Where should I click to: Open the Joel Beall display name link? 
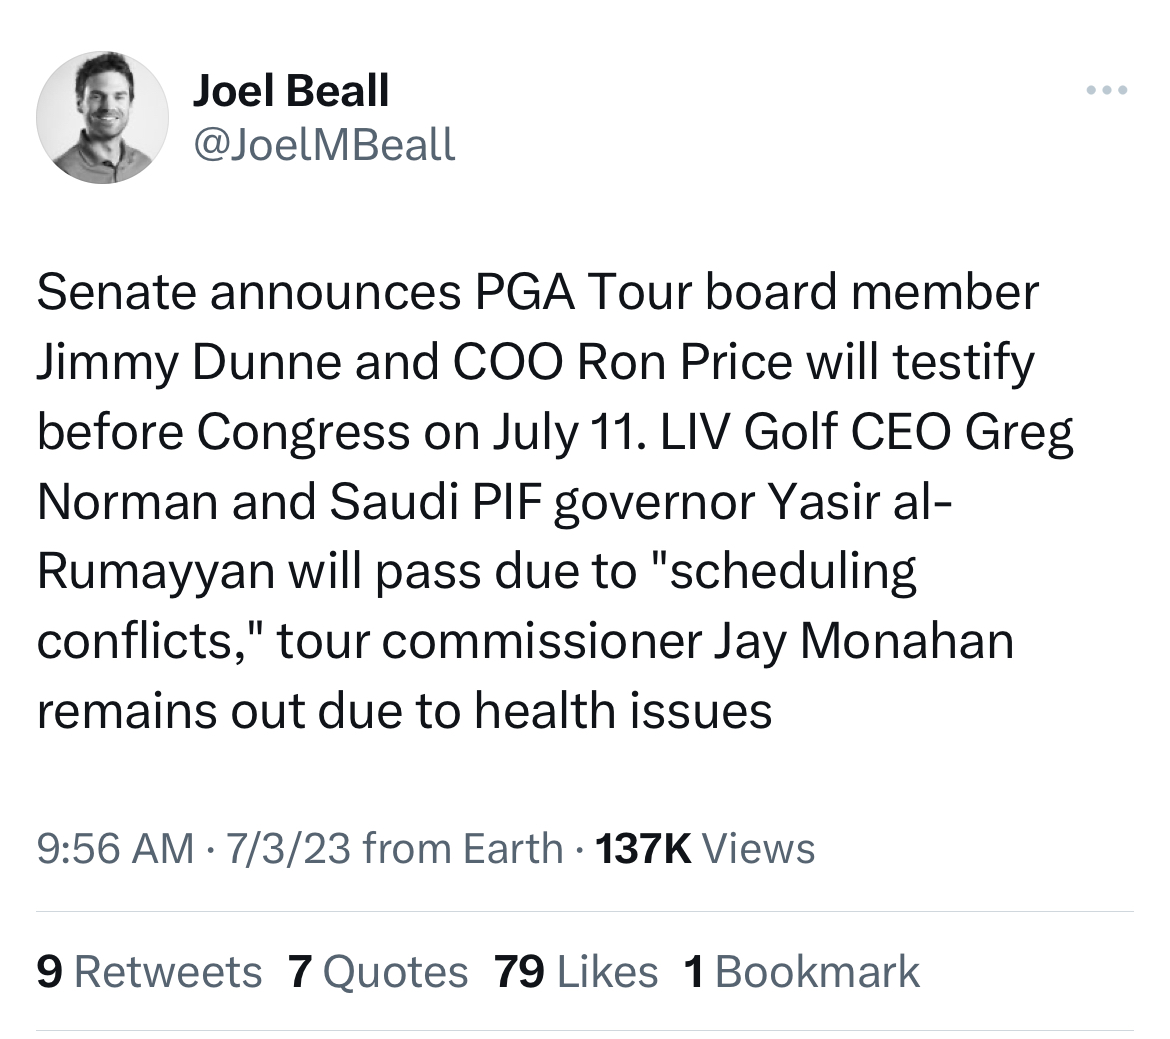pyautogui.click(x=290, y=92)
